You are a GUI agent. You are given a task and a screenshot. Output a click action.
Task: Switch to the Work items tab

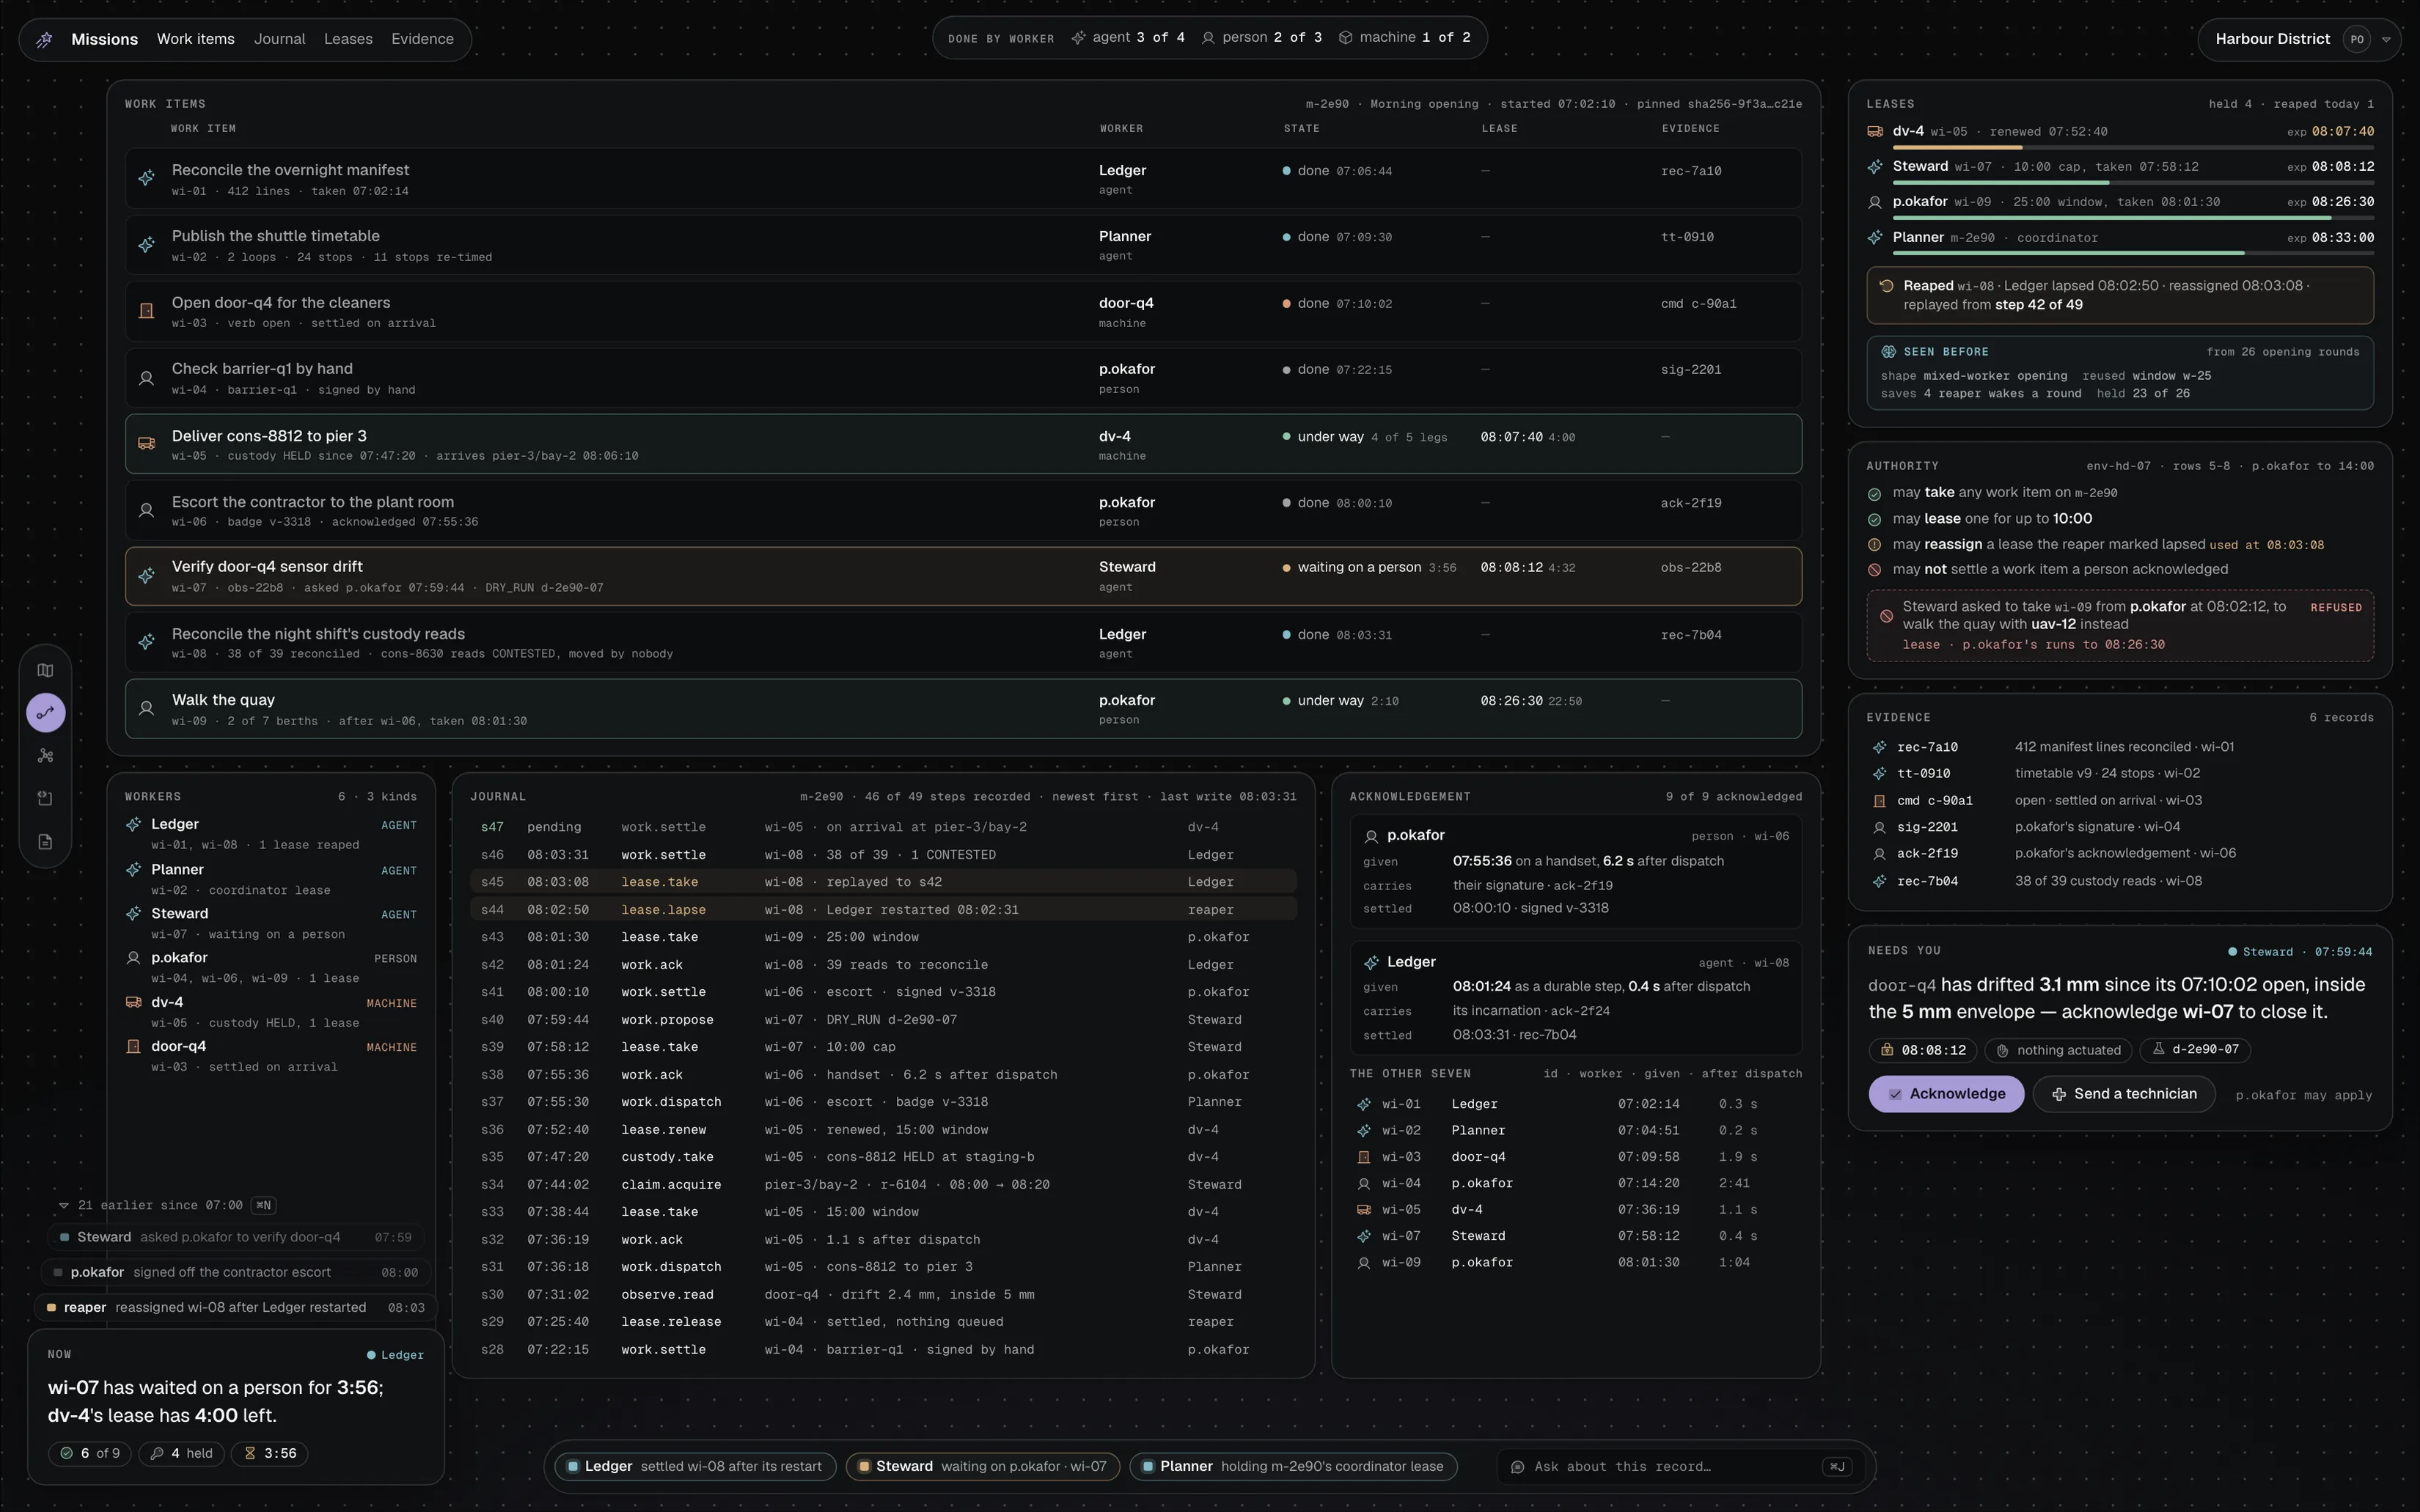coord(196,39)
